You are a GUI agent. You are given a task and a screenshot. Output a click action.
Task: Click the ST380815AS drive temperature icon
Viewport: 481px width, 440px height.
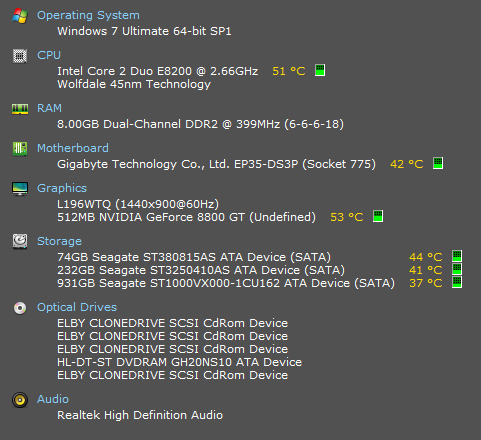tap(457, 256)
